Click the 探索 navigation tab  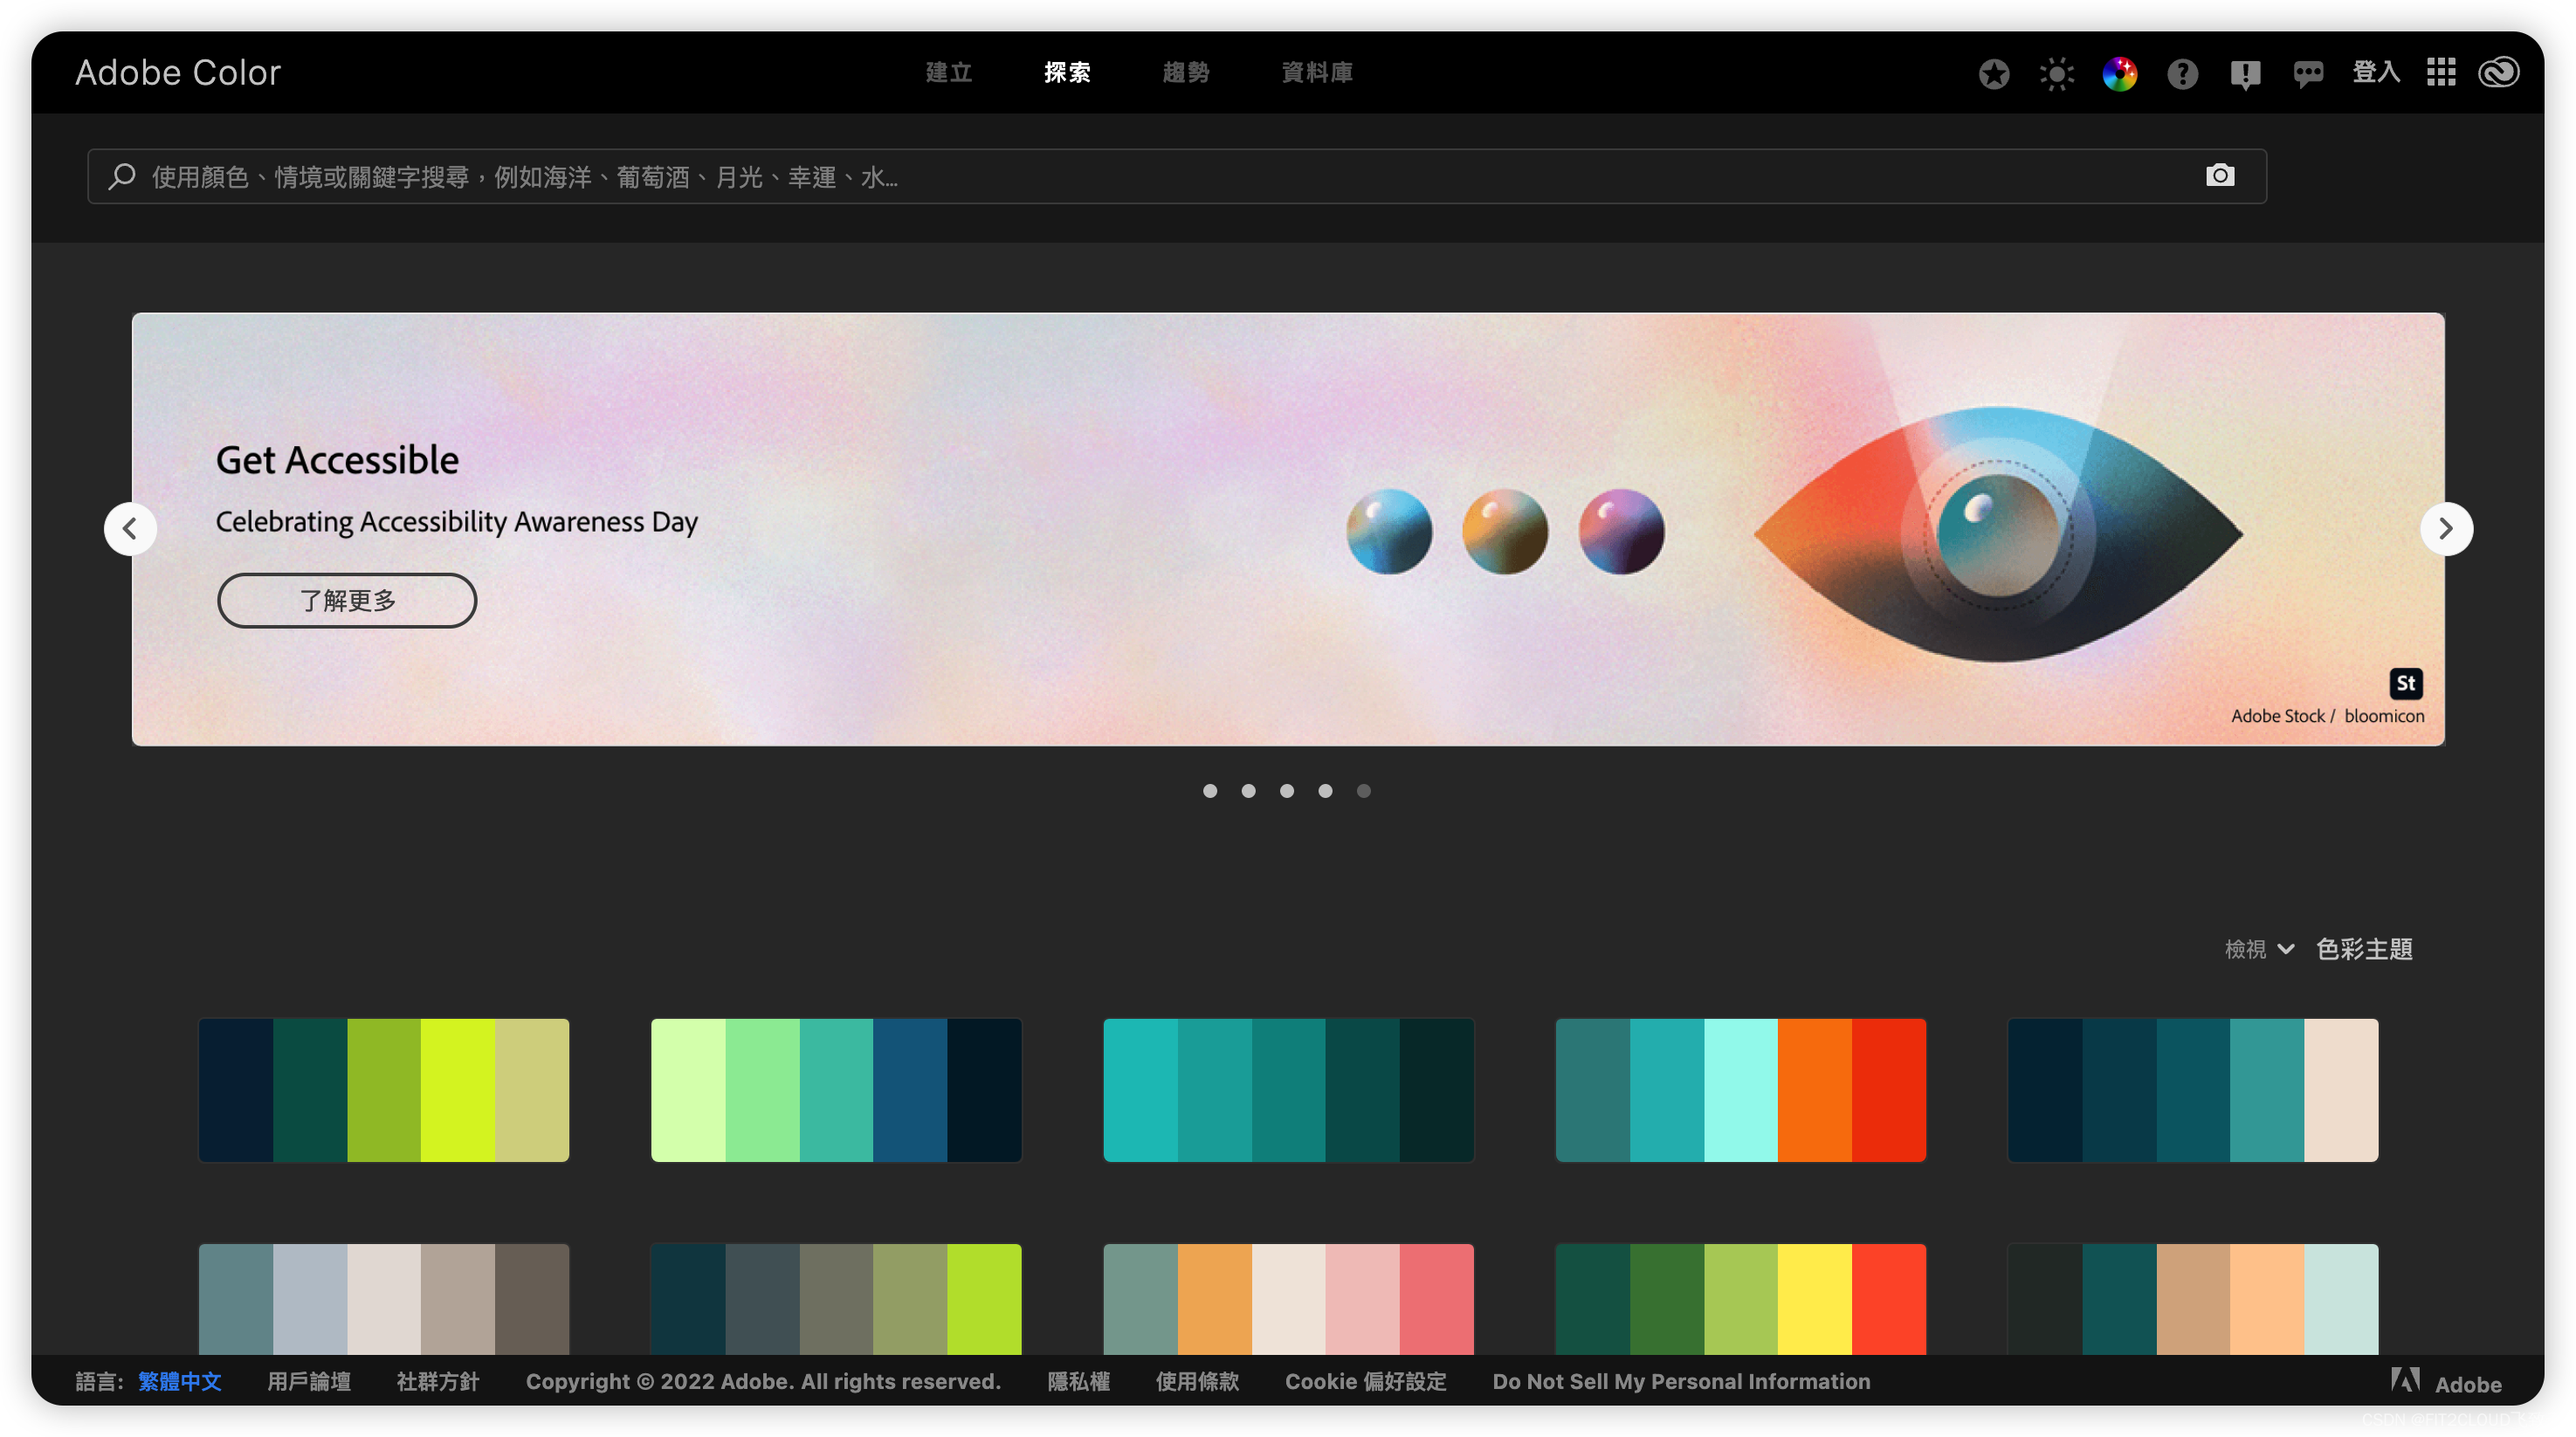pos(1065,72)
